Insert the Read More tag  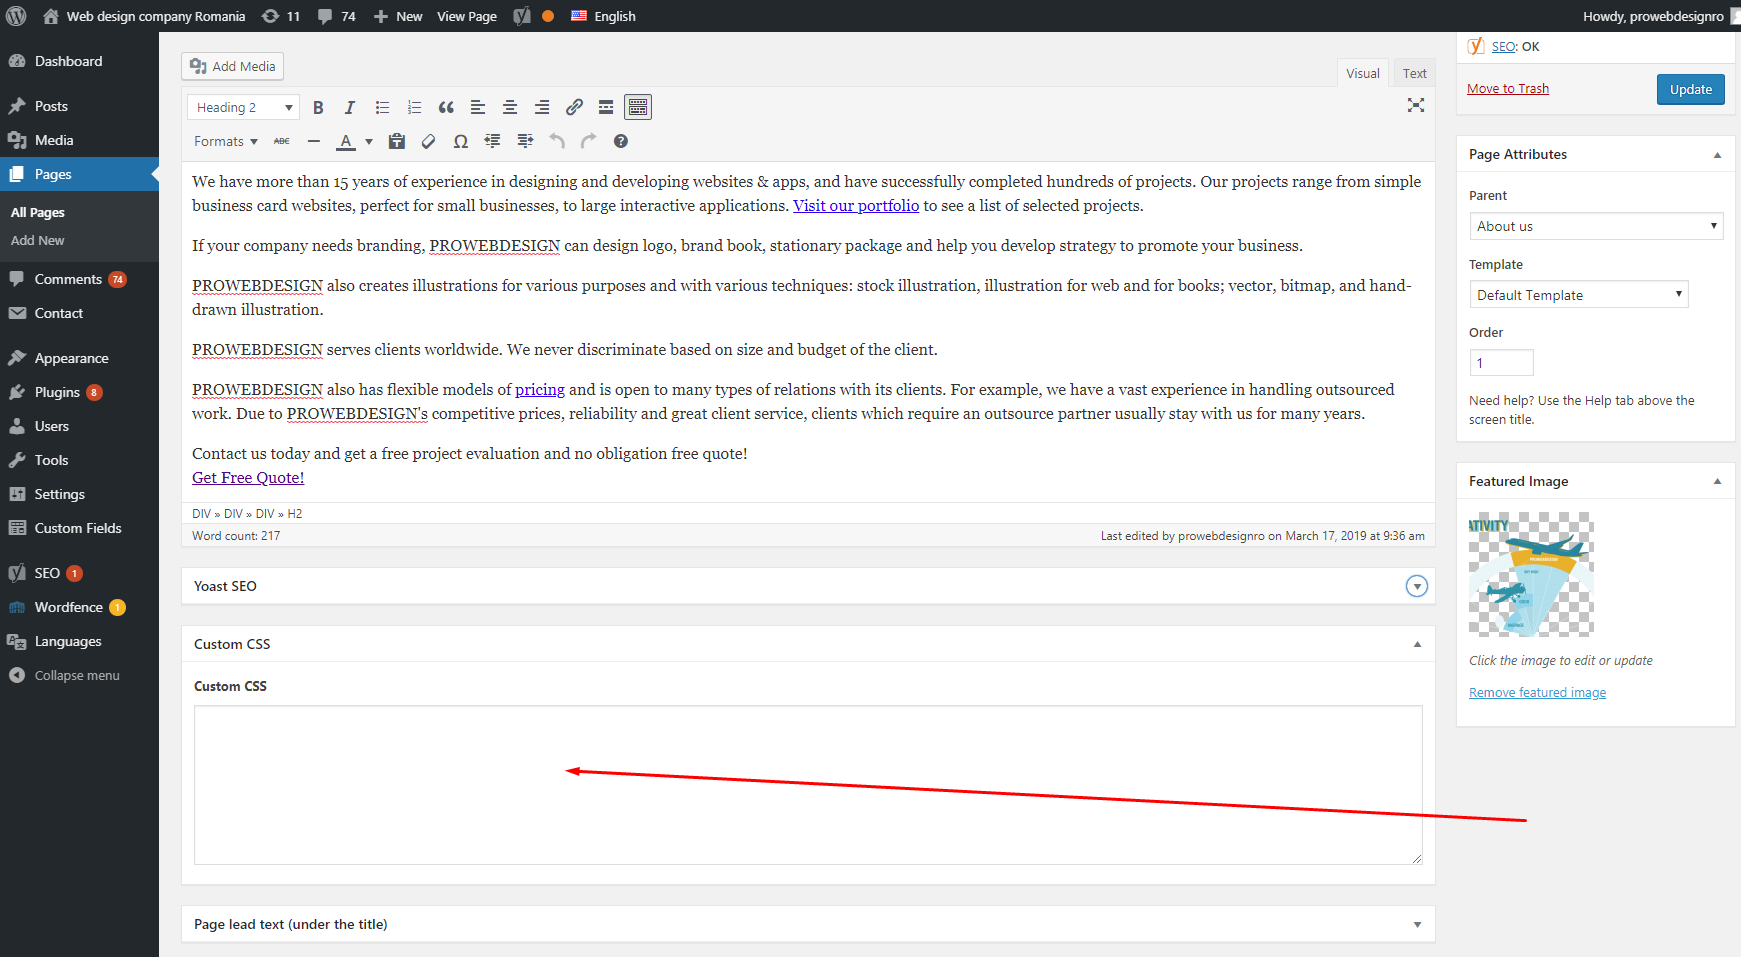(606, 107)
